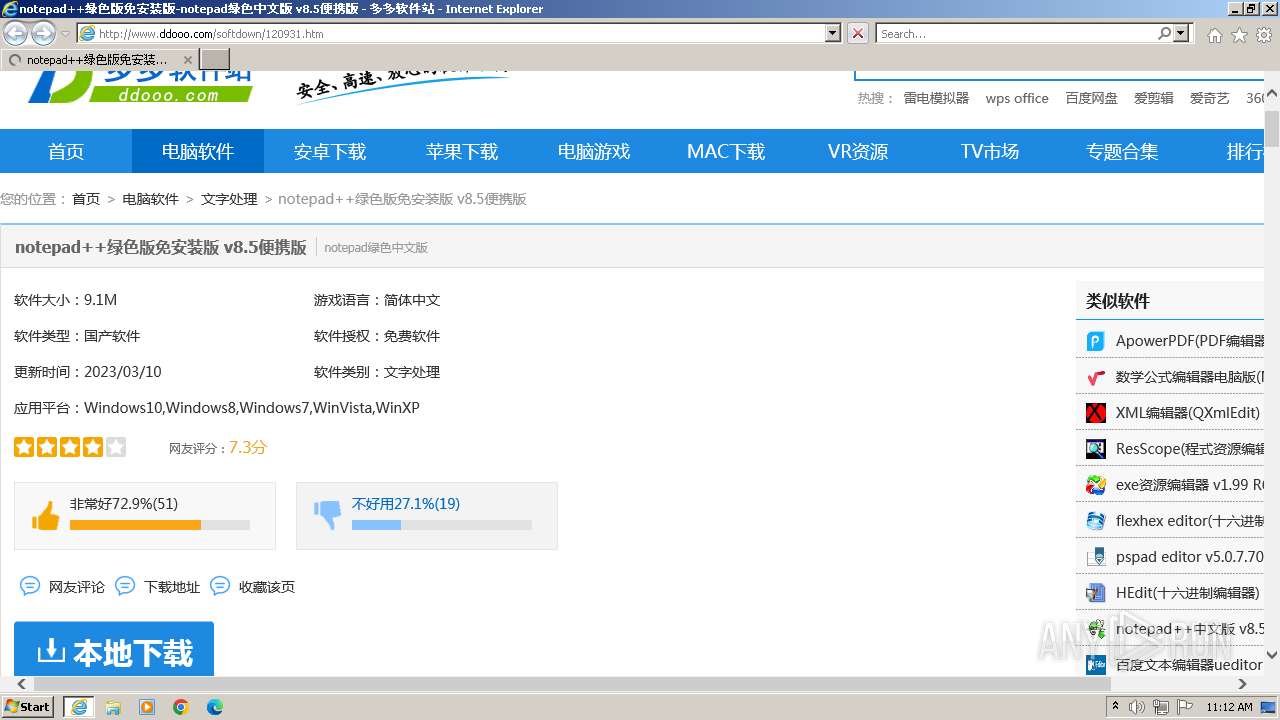Click the IE forward arrow button
This screenshot has height=720, width=1280.
coord(43,33)
